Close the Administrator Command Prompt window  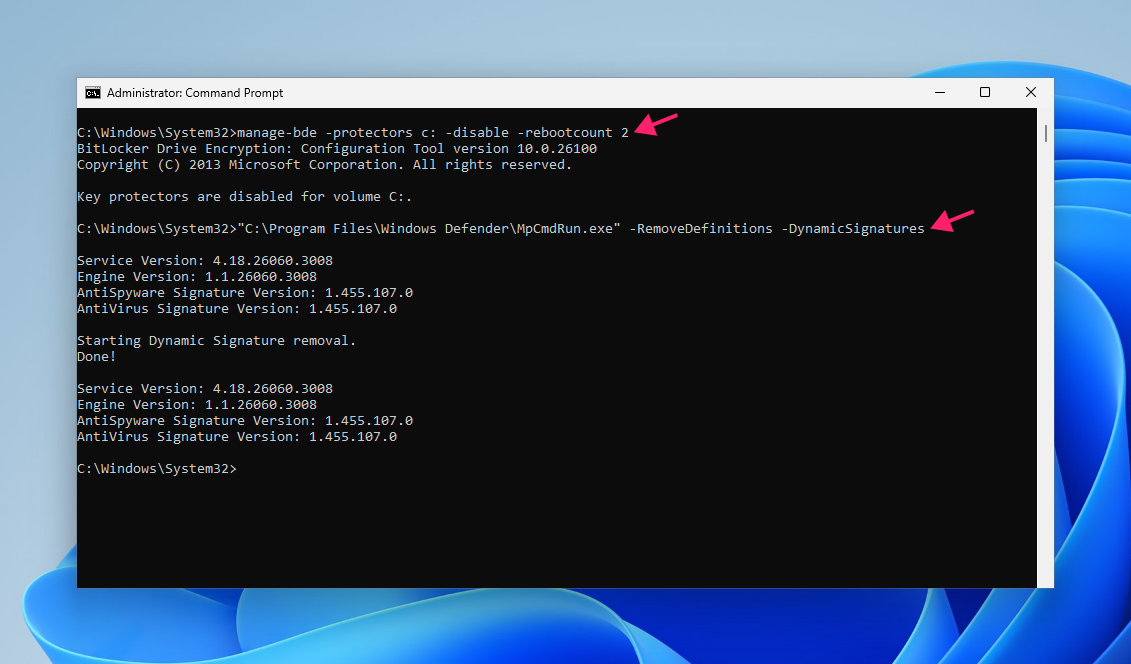(1031, 92)
